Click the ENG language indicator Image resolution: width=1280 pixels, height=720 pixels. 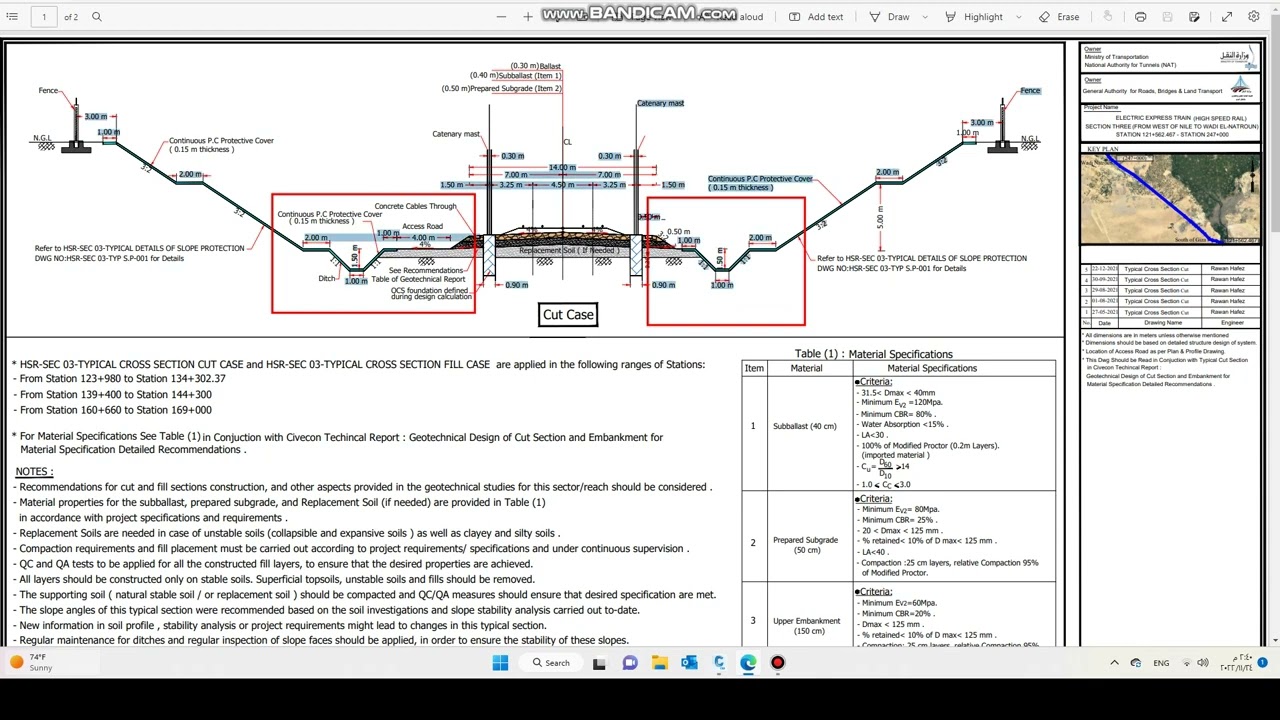(x=1161, y=663)
